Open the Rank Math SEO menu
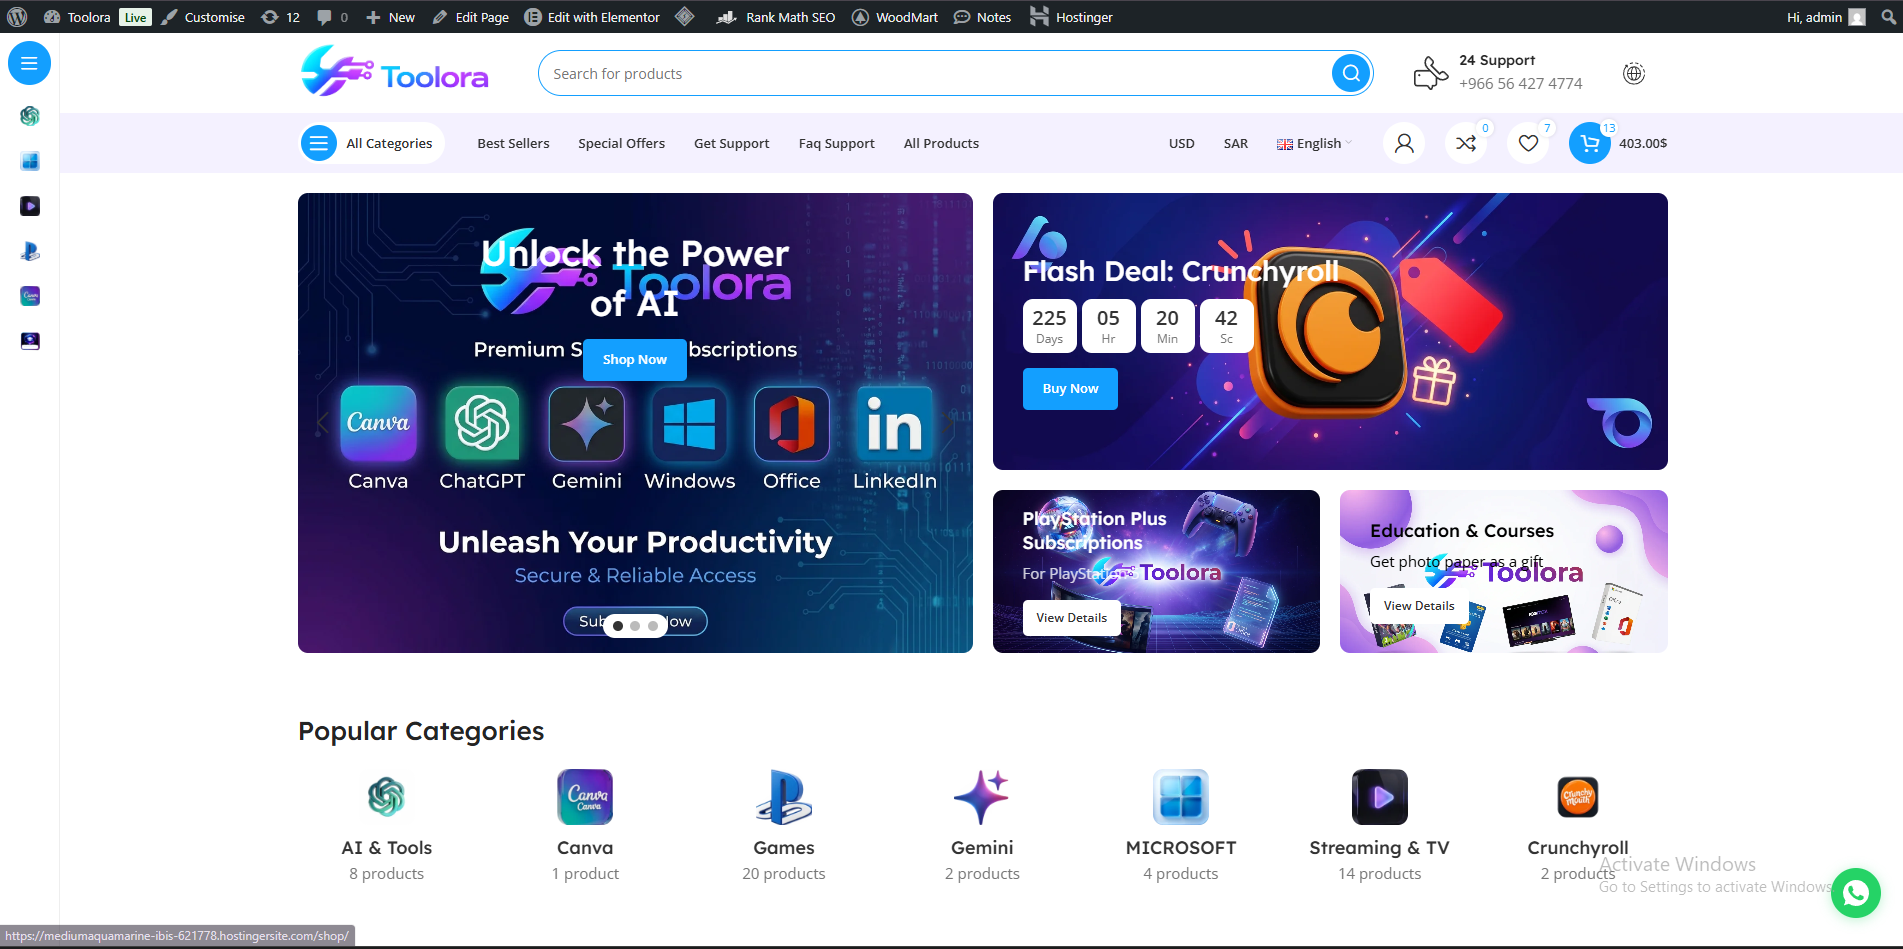The width and height of the screenshot is (1903, 949). click(776, 17)
